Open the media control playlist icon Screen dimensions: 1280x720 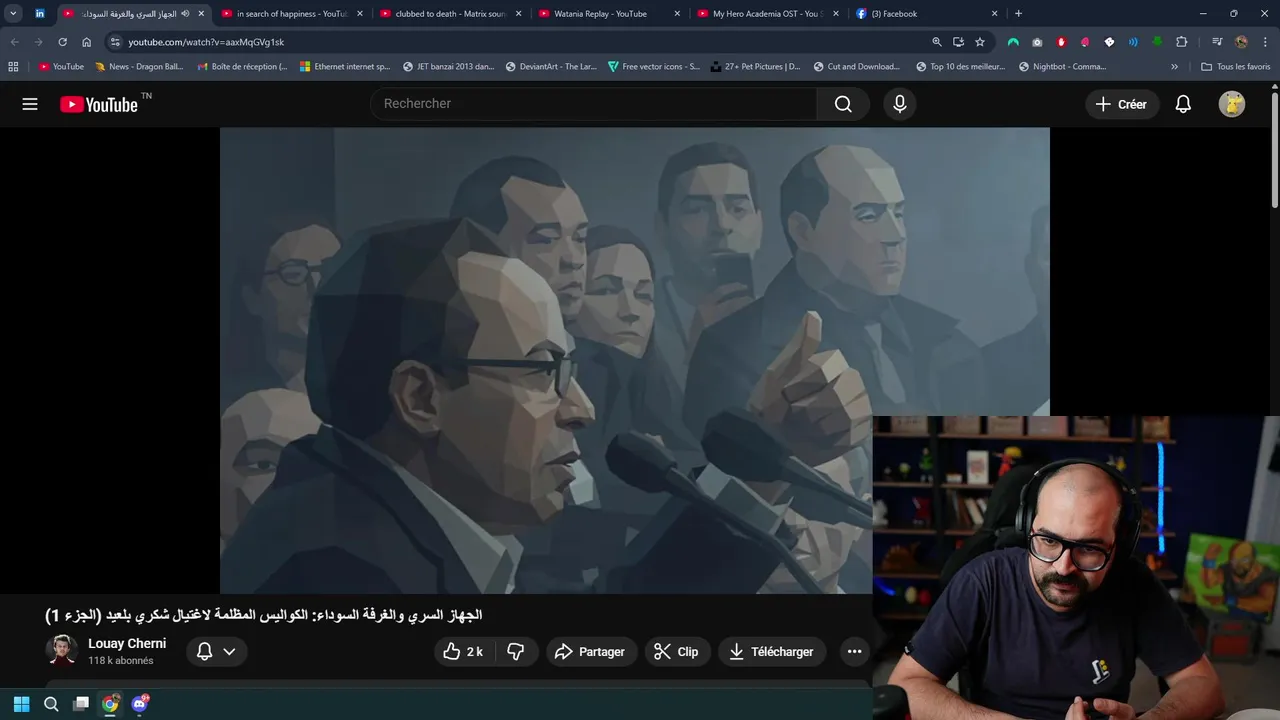click(x=1217, y=42)
